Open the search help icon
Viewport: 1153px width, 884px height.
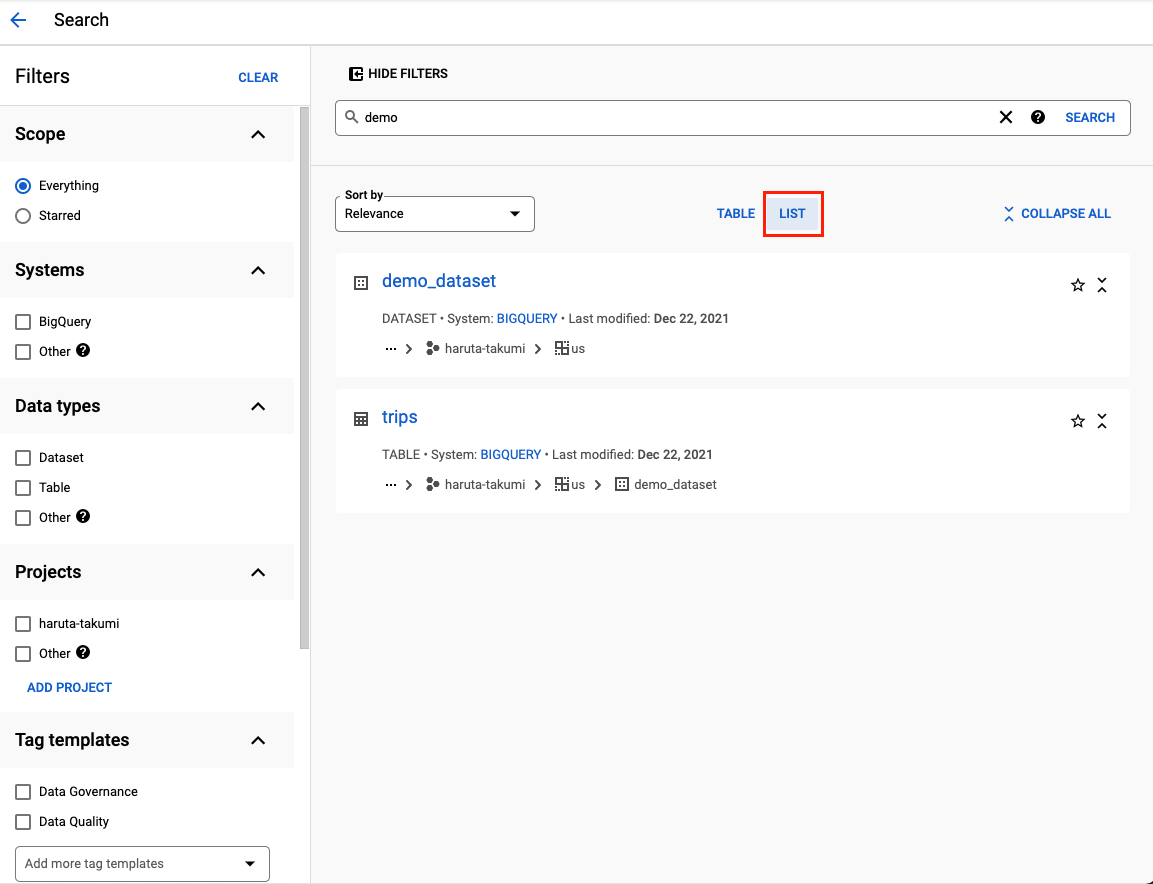pos(1038,117)
